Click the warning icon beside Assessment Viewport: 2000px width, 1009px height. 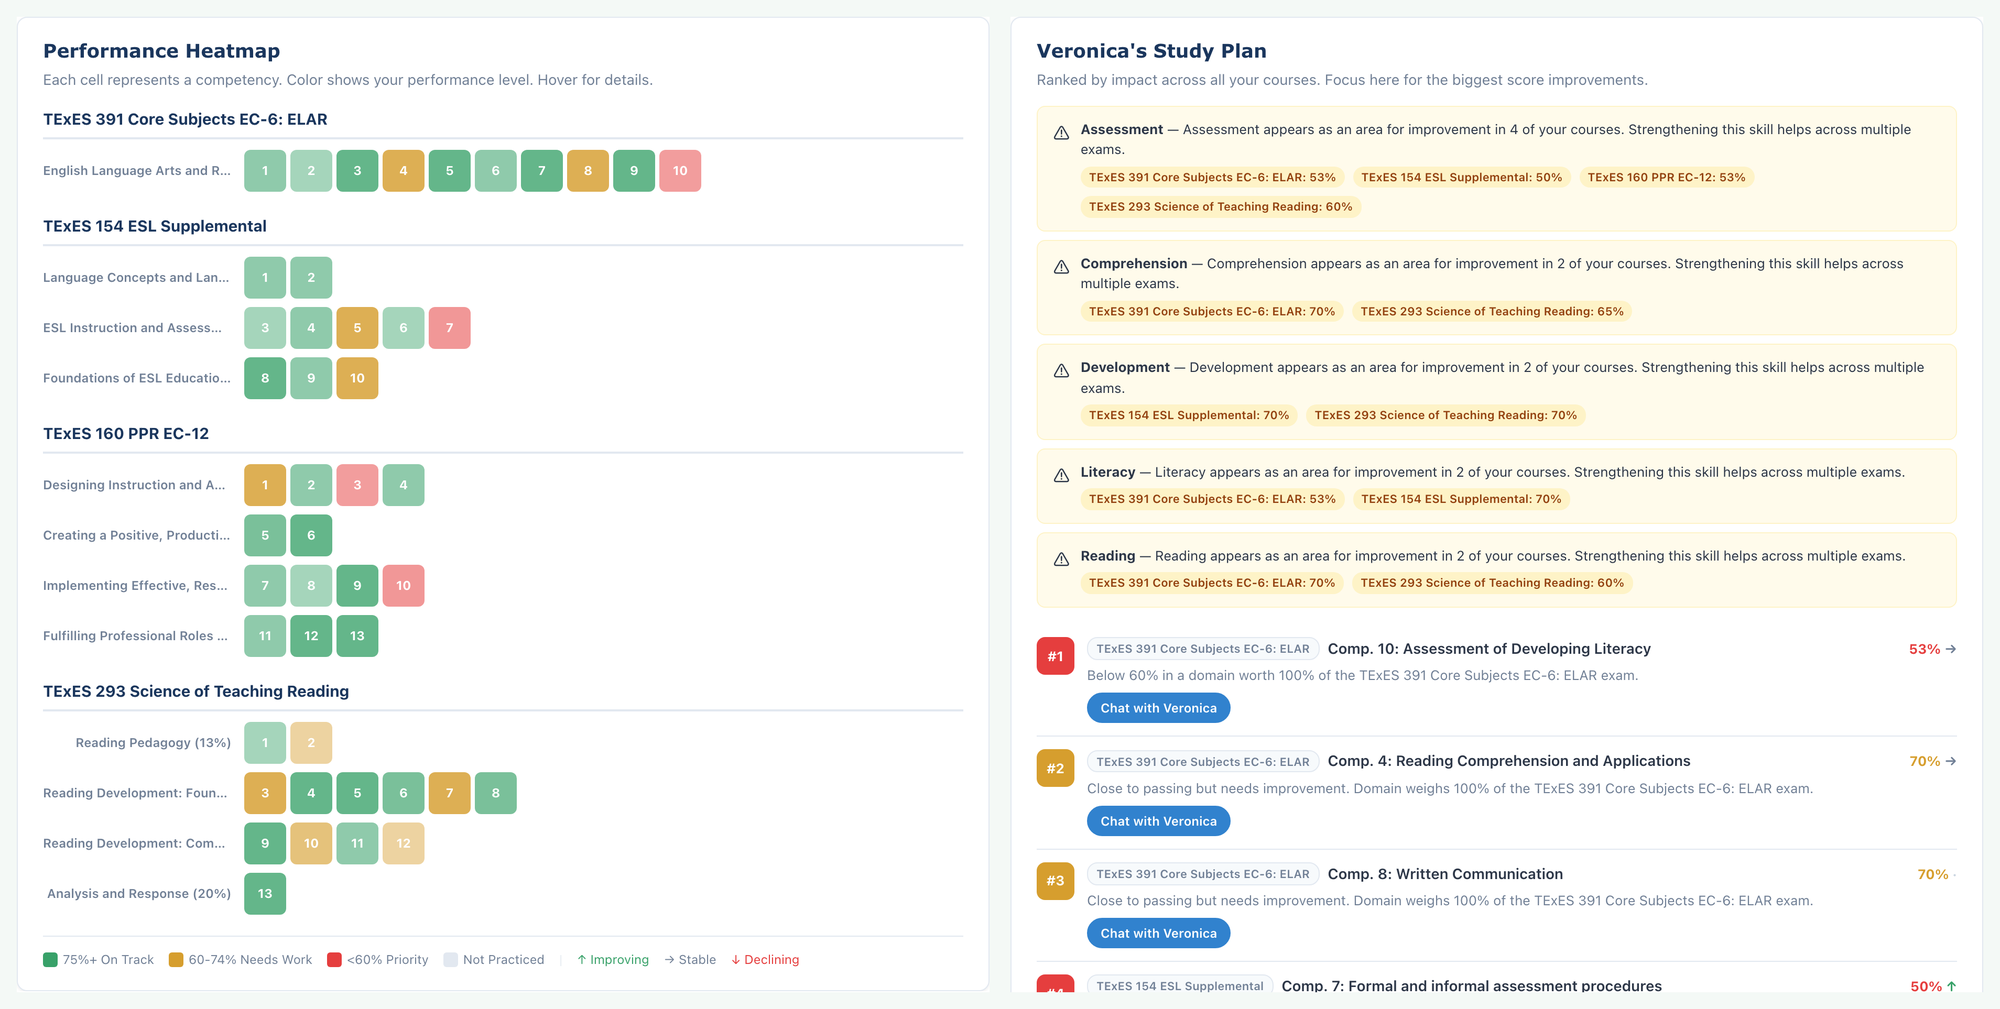click(1061, 133)
